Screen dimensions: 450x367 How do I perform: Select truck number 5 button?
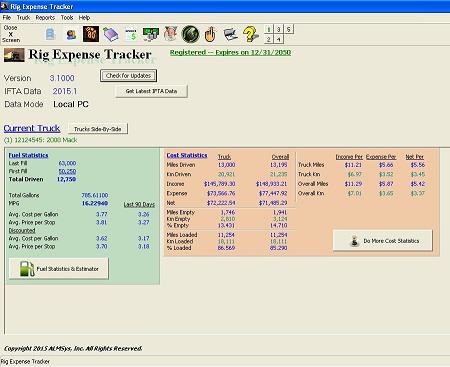[289, 29]
